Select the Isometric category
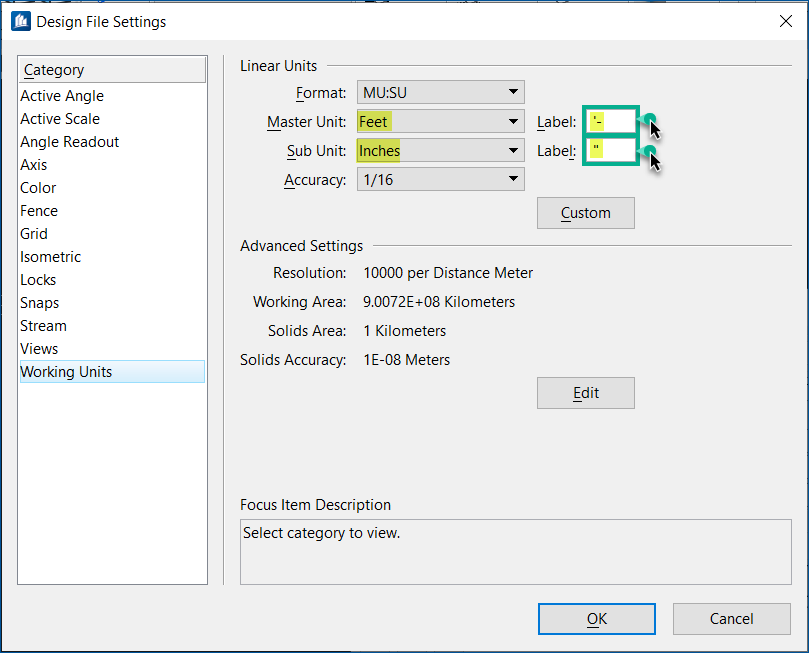Viewport: 809px width, 653px height. 112,257
